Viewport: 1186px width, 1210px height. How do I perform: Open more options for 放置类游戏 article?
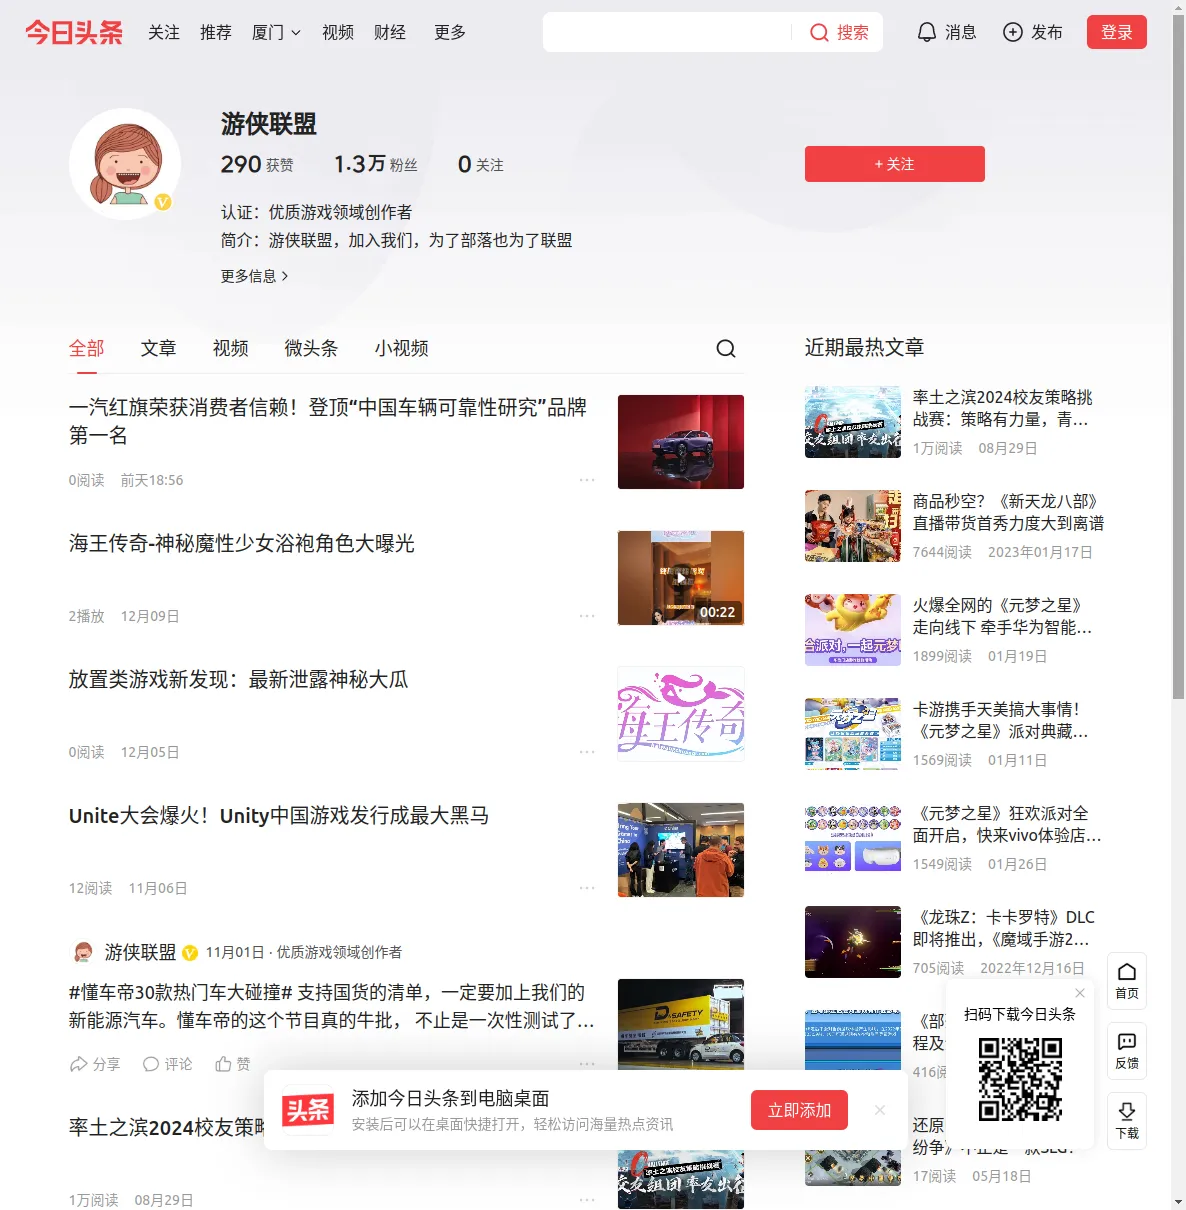[587, 752]
